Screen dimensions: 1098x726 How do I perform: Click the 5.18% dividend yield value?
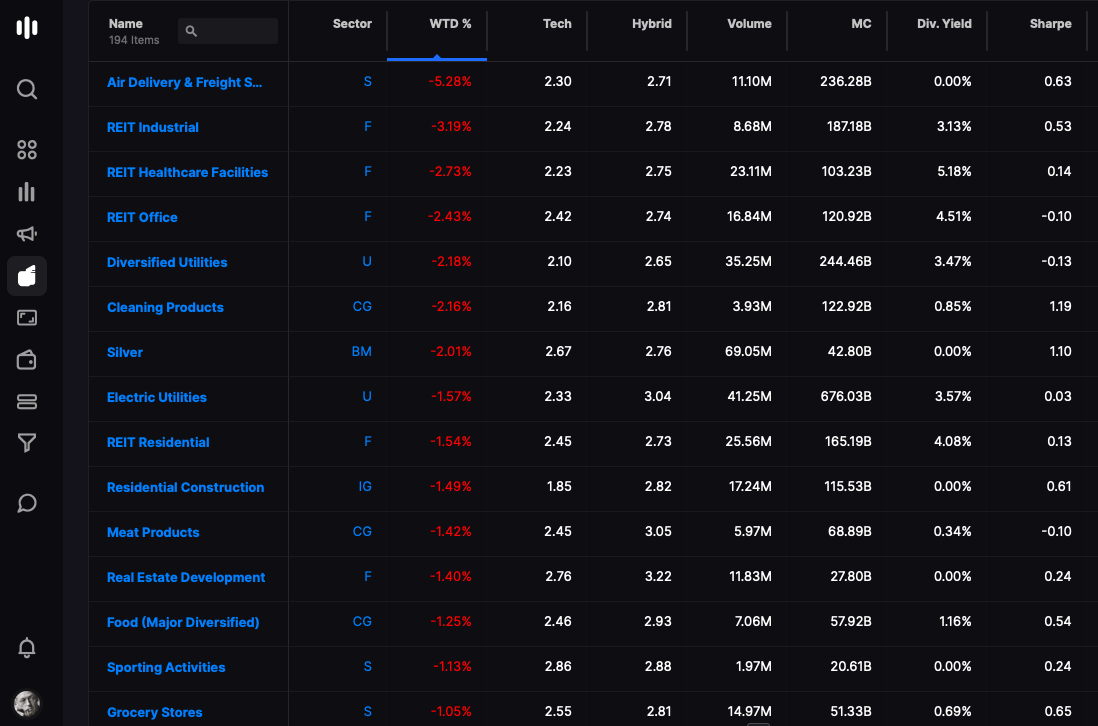click(x=954, y=172)
